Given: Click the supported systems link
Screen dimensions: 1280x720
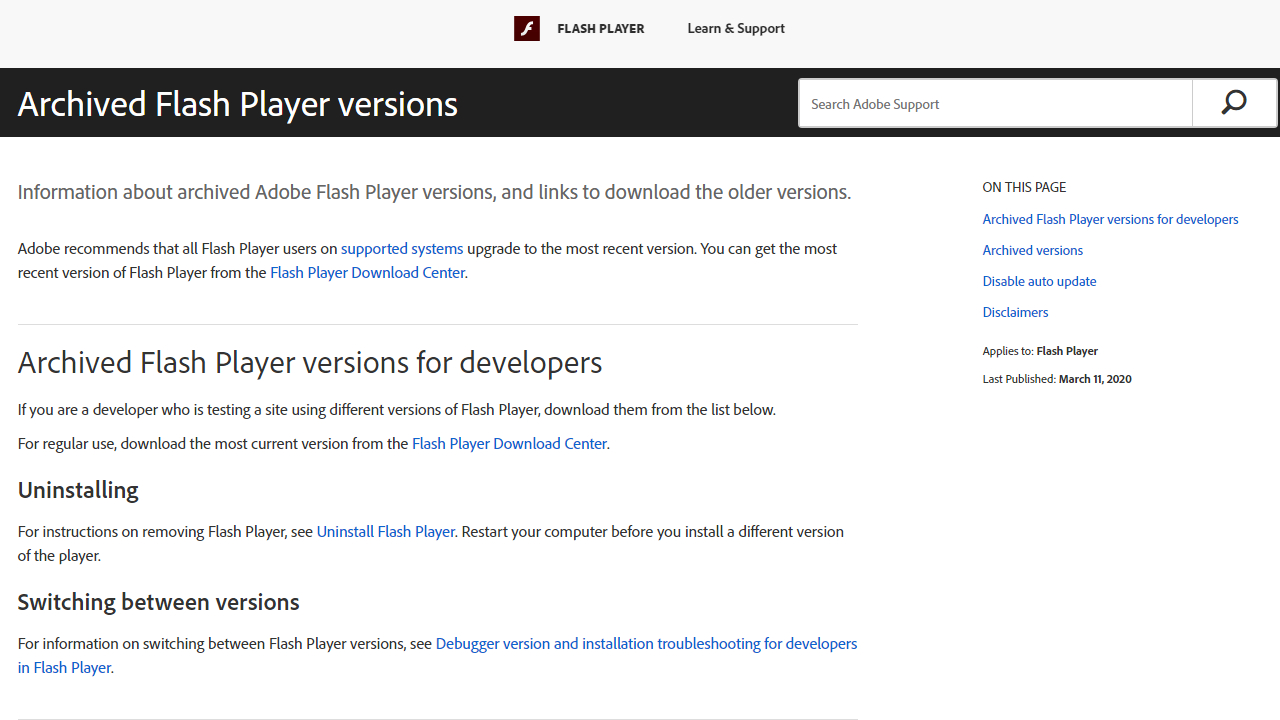Looking at the screenshot, I should [x=401, y=248].
